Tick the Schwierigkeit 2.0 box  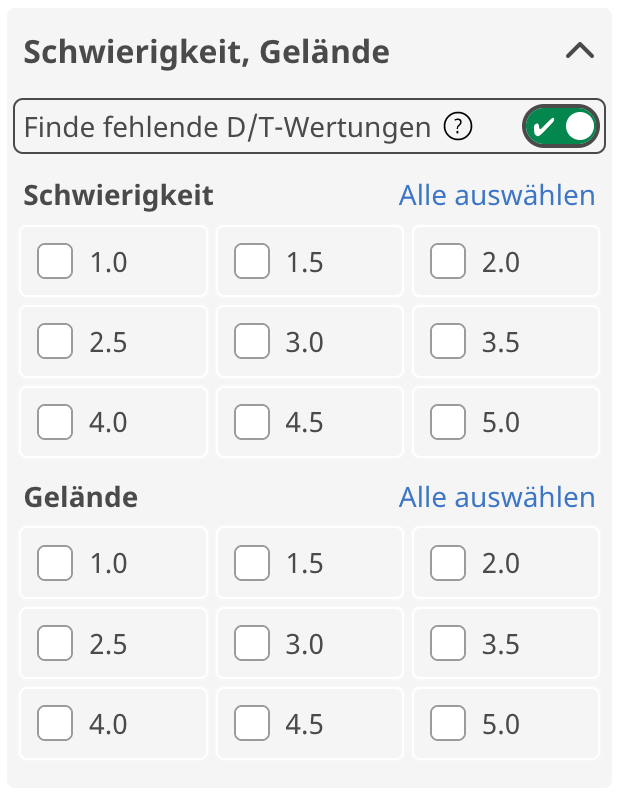pyautogui.click(x=448, y=261)
